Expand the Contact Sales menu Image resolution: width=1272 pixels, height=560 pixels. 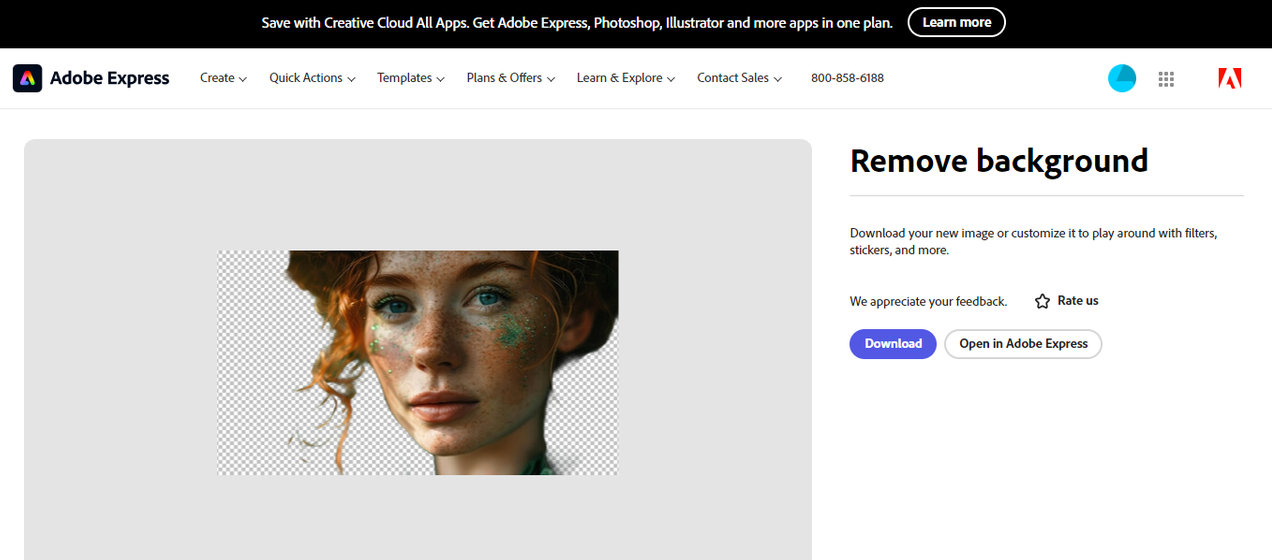[x=739, y=78]
